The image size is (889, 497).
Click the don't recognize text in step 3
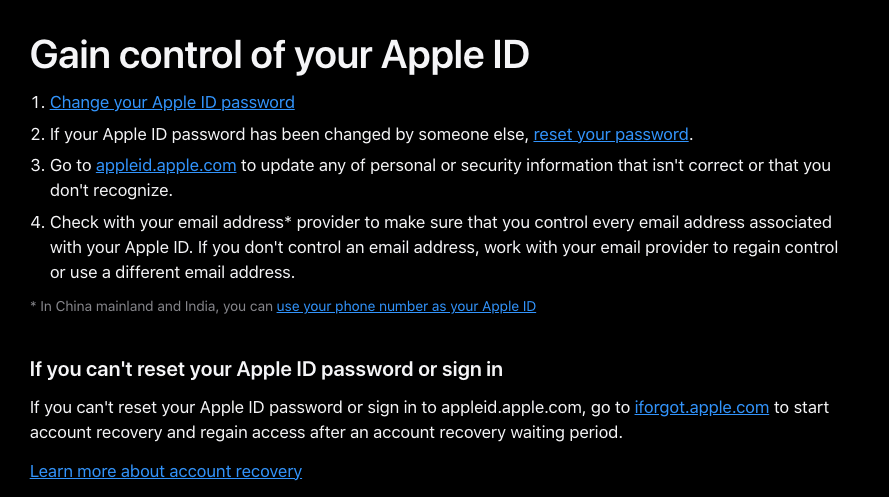click(110, 189)
